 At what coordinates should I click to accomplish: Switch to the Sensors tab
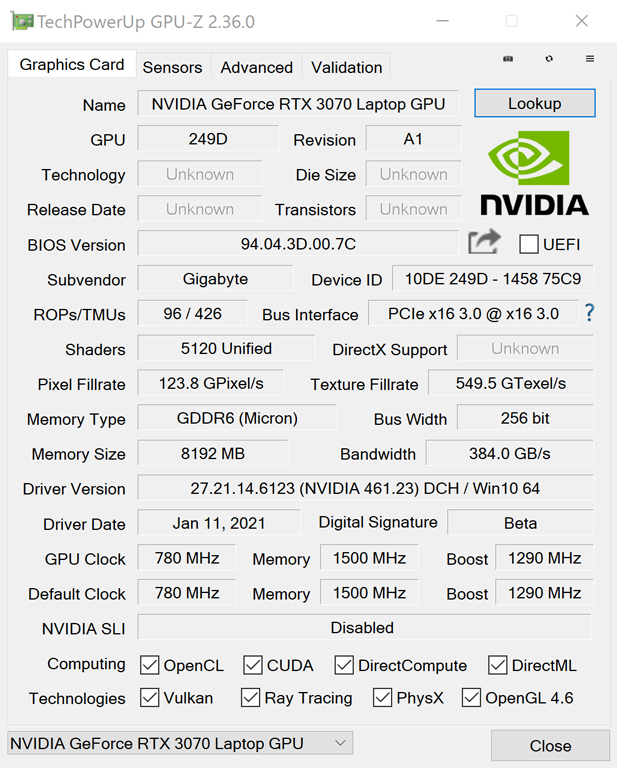coord(172,67)
